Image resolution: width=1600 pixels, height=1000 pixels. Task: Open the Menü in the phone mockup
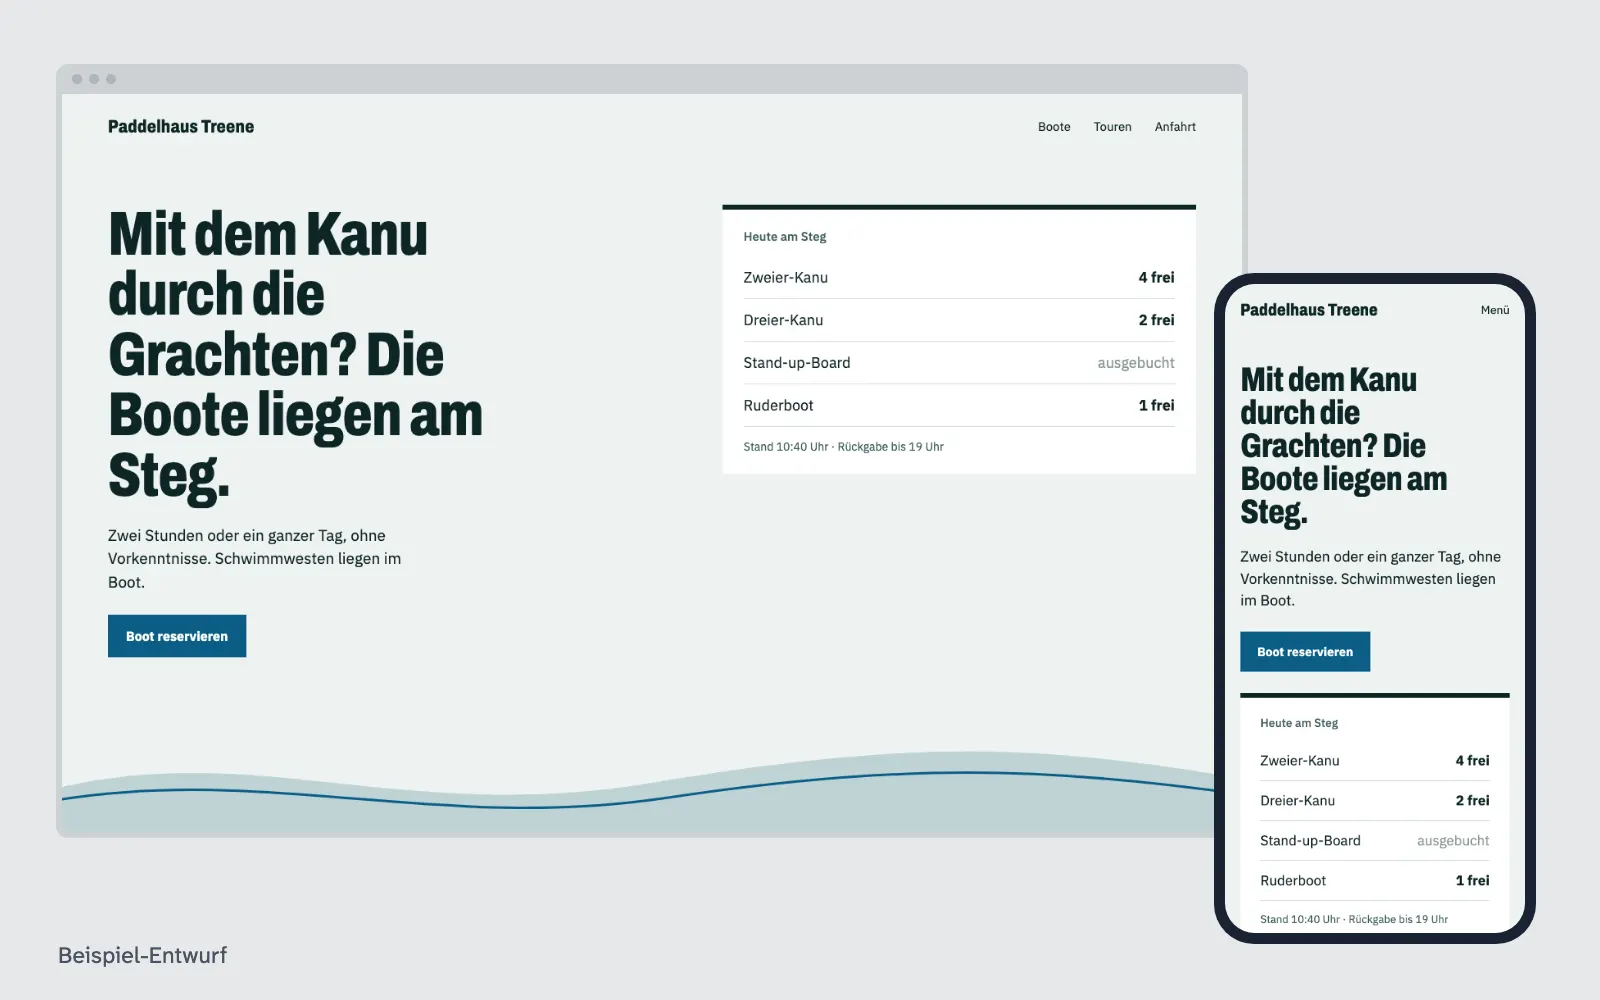pos(1495,310)
